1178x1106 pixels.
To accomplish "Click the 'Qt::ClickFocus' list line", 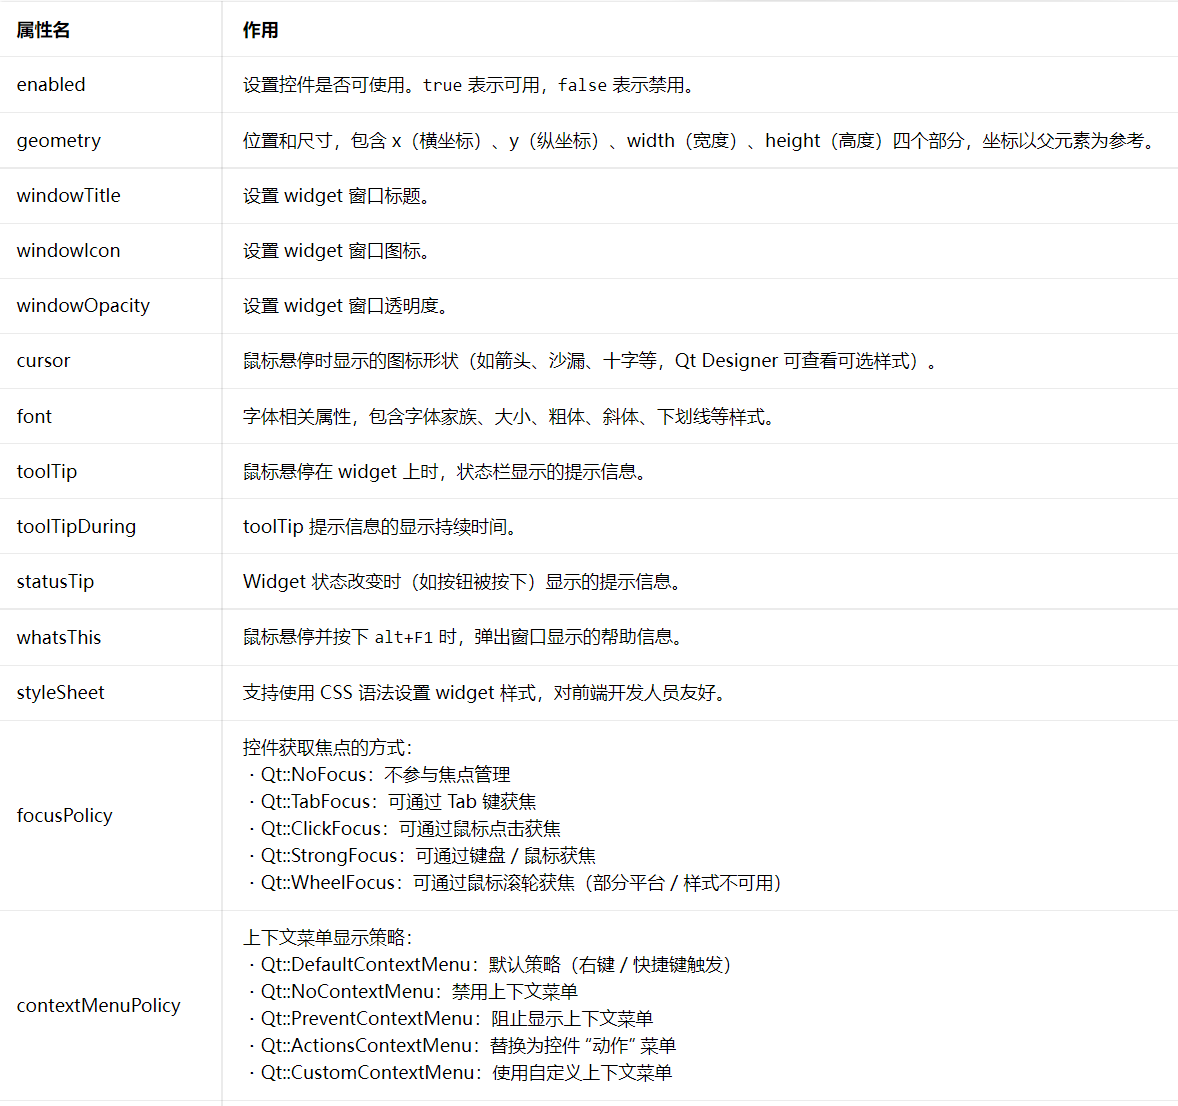I will click(404, 829).
